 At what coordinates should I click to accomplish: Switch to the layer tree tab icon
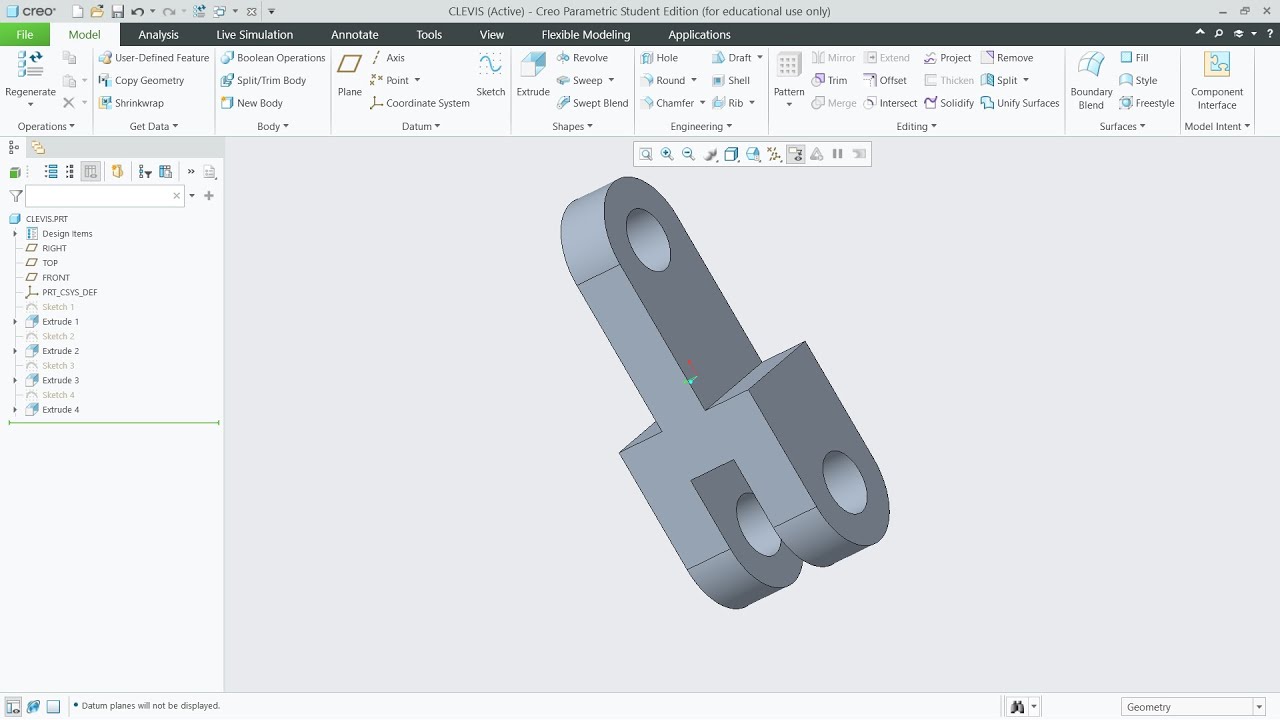pos(37,147)
